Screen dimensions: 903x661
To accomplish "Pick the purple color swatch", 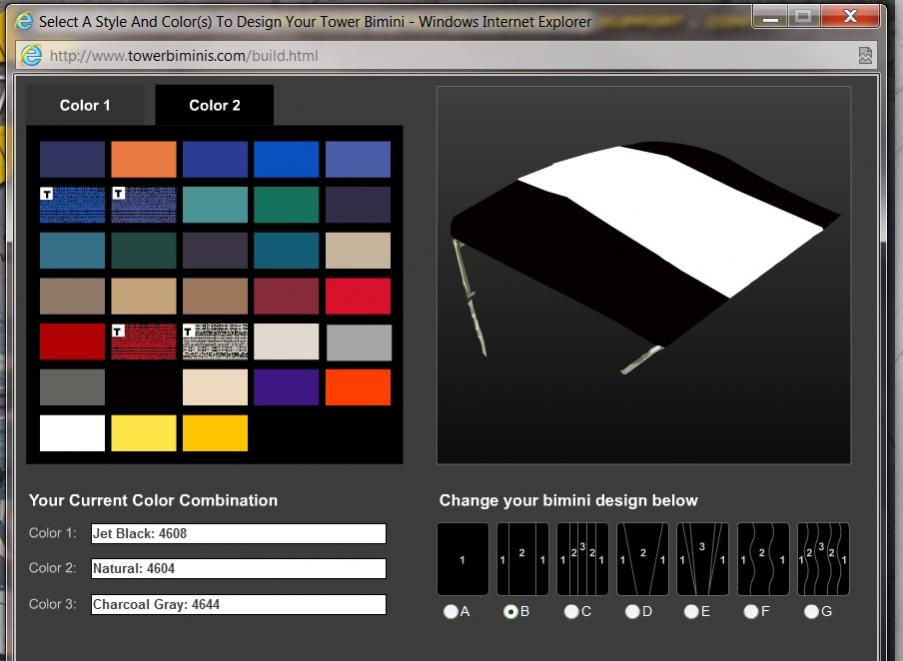I will click(286, 387).
